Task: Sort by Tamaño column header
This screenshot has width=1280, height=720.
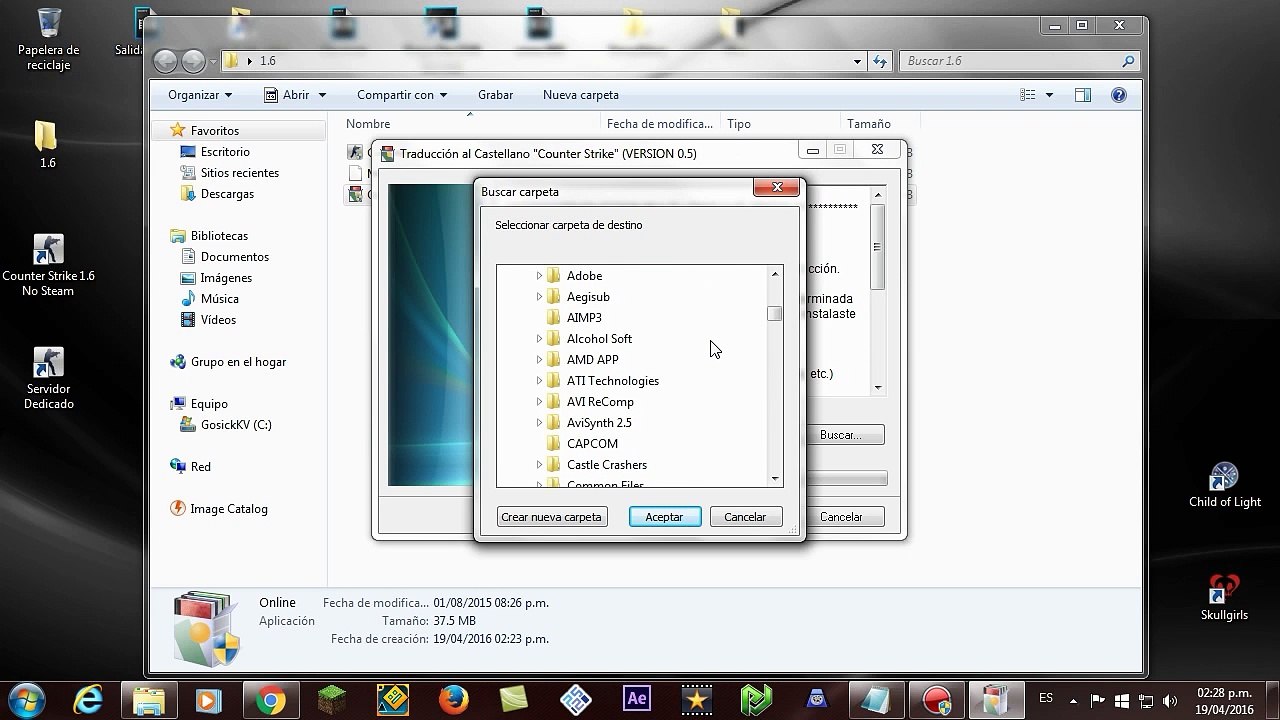Action: 880,124
